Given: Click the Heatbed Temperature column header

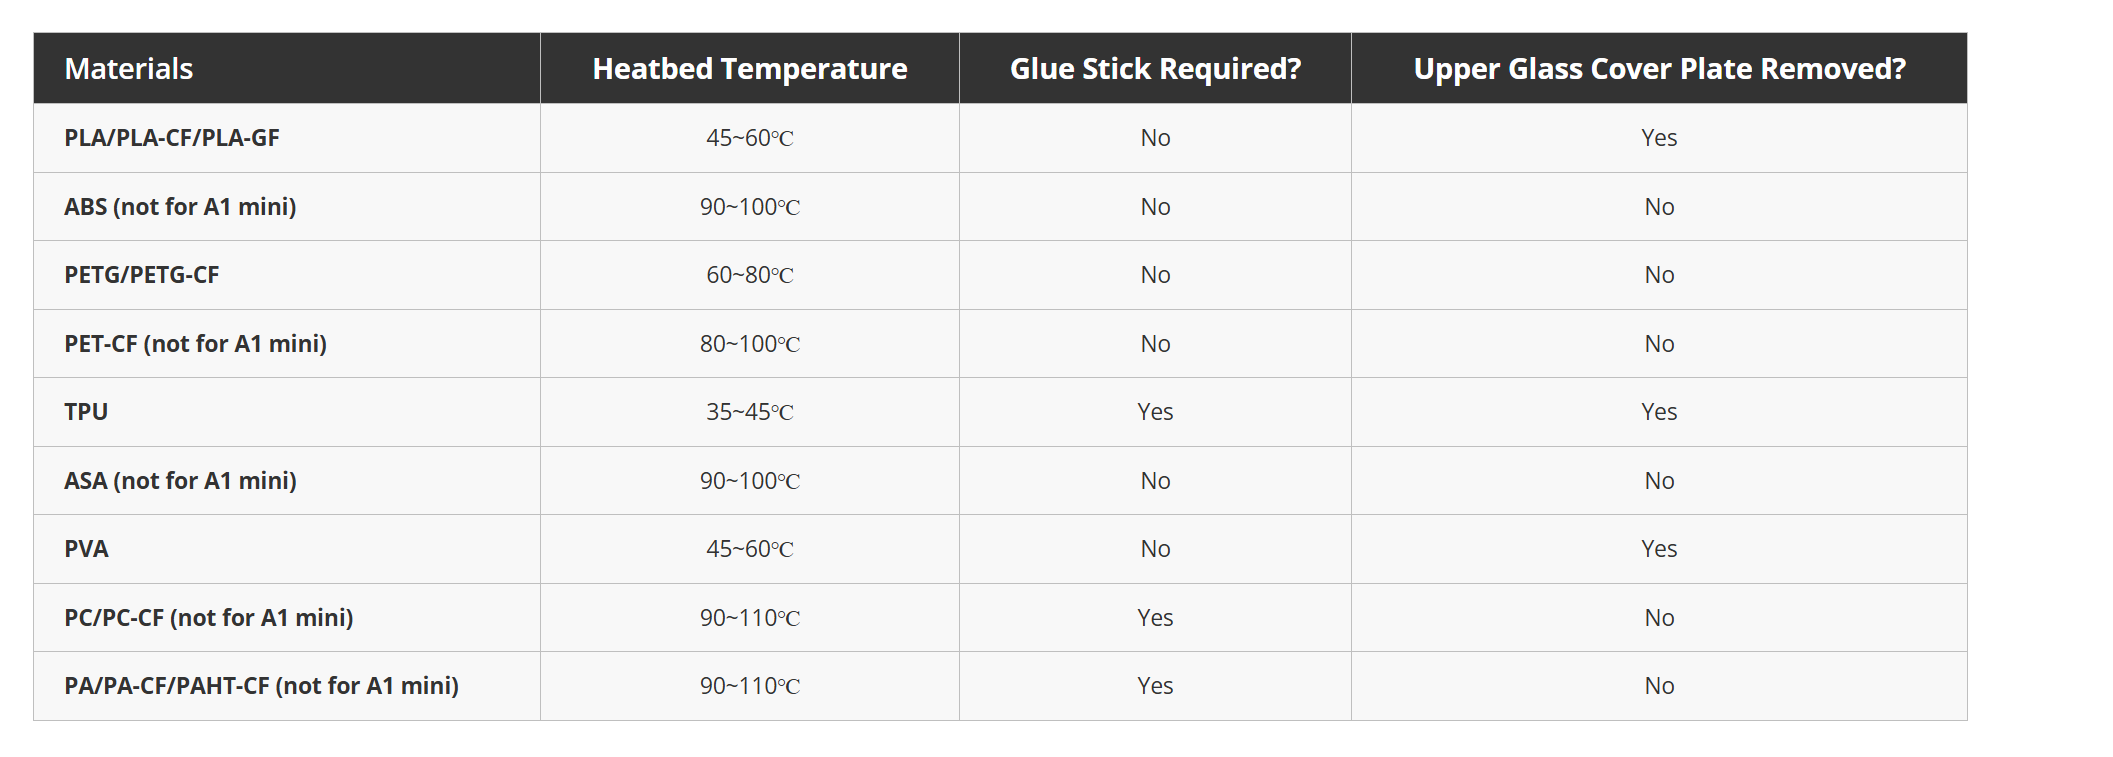Looking at the screenshot, I should [750, 69].
